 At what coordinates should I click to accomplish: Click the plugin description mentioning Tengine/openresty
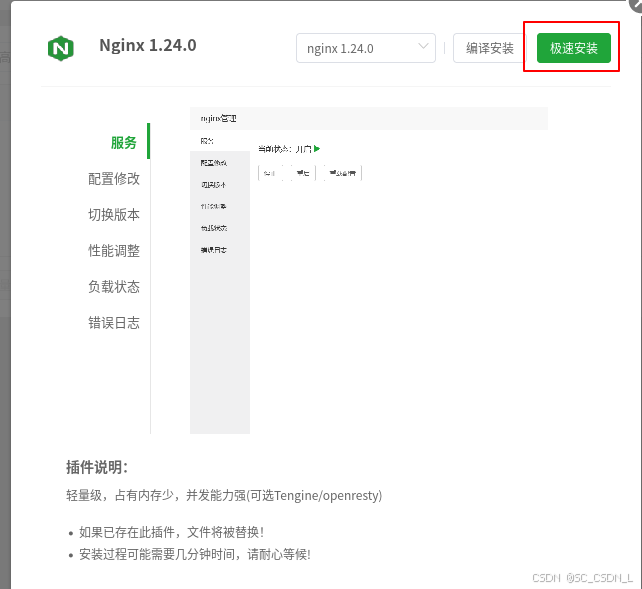(x=224, y=495)
